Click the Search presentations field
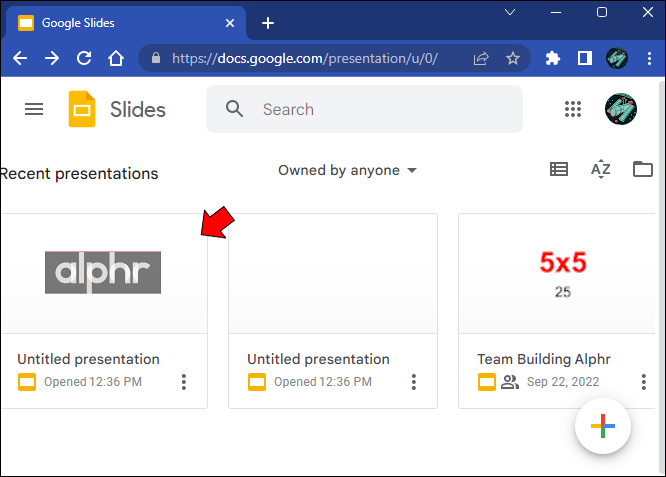The height and width of the screenshot is (477, 666). coord(380,109)
